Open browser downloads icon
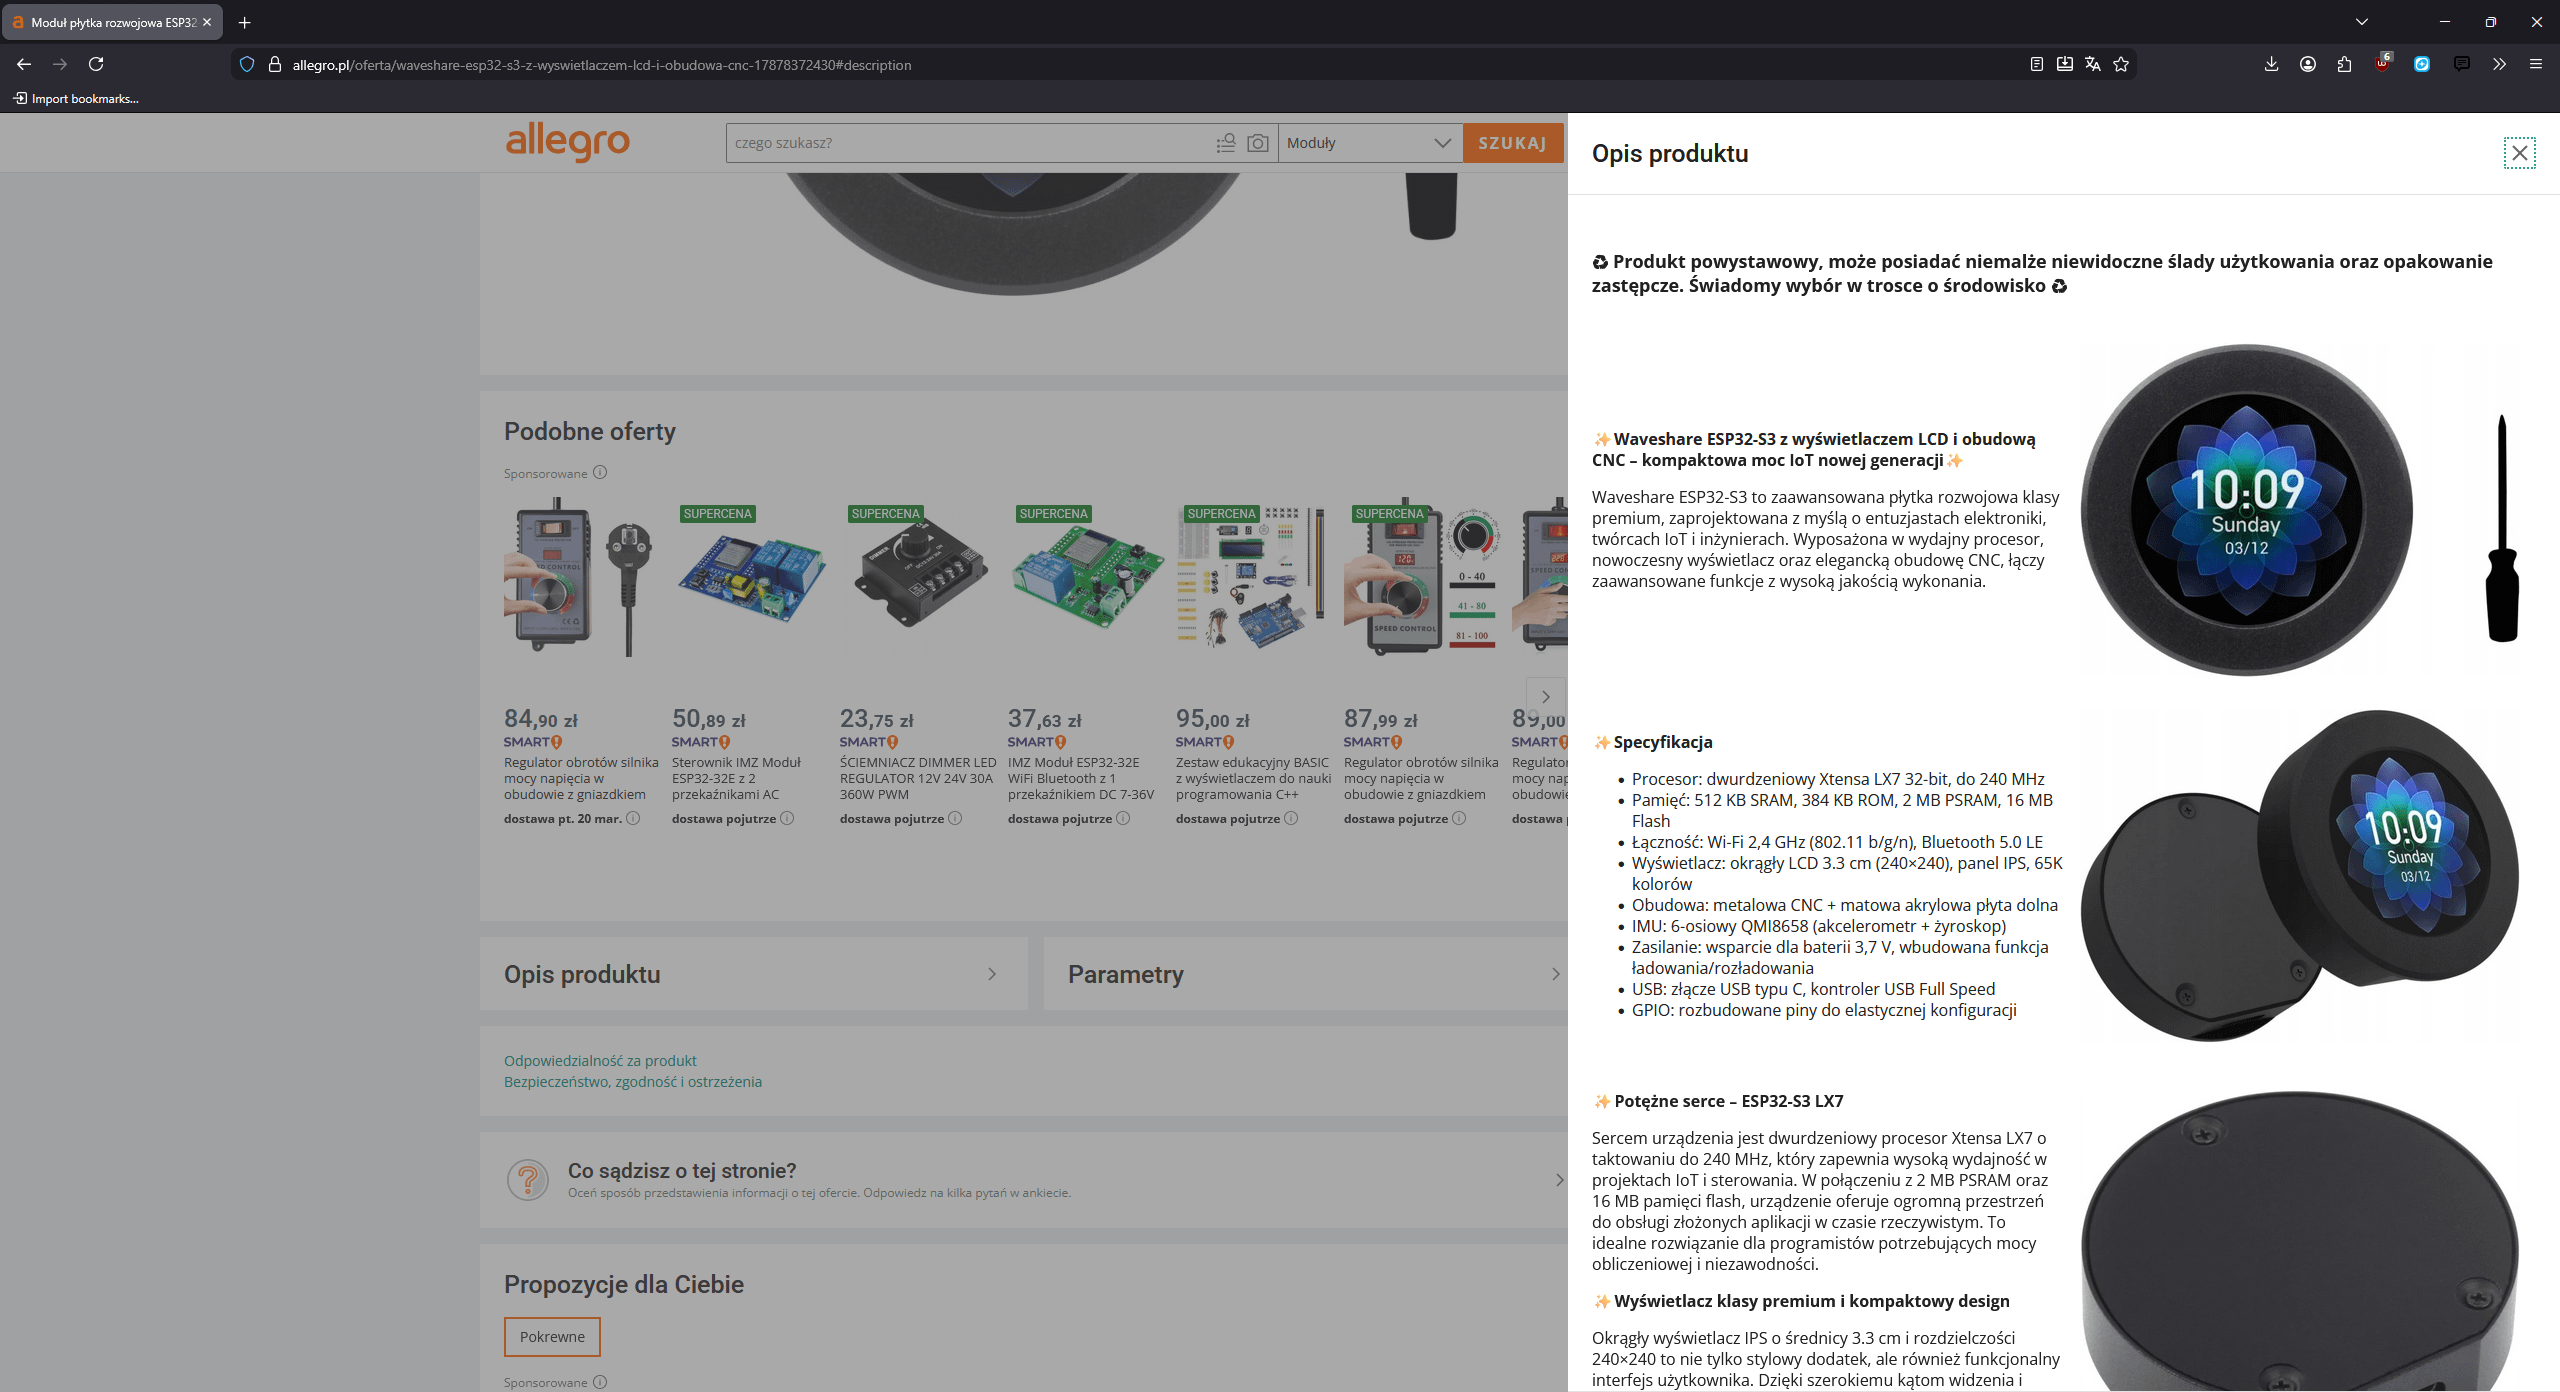The width and height of the screenshot is (2560, 1392). (x=2271, y=64)
